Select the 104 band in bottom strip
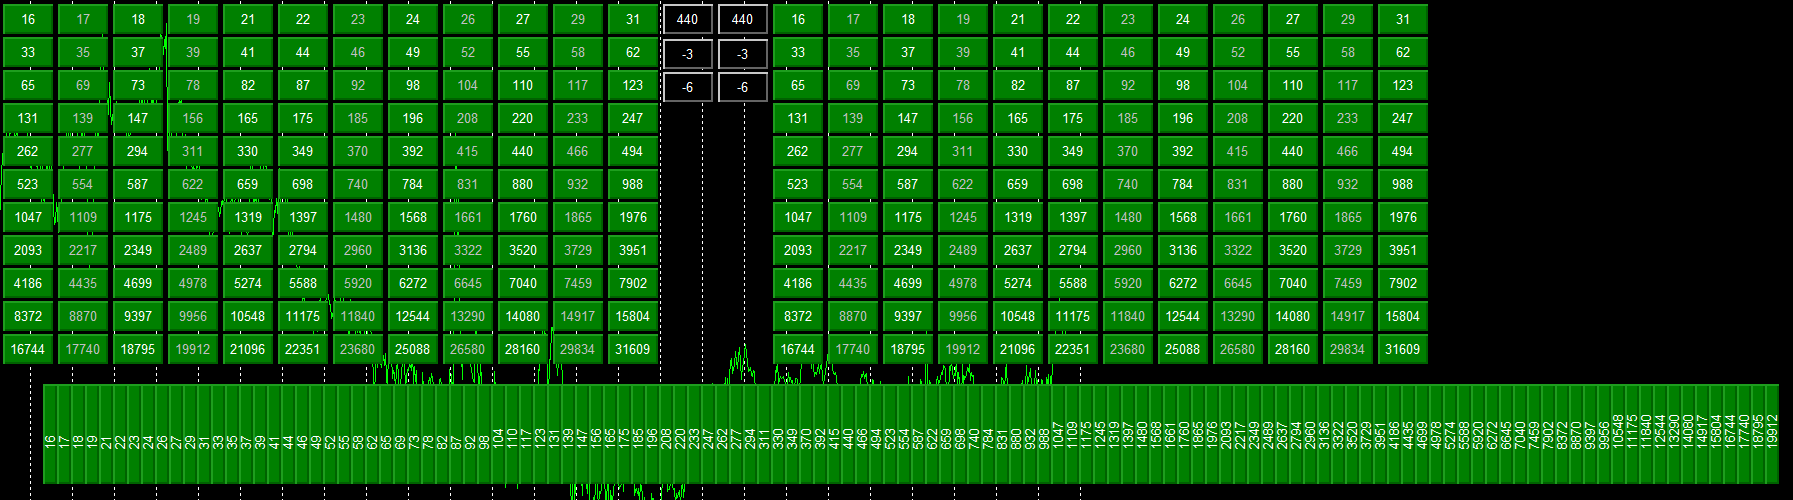The image size is (1793, 500). tap(499, 434)
